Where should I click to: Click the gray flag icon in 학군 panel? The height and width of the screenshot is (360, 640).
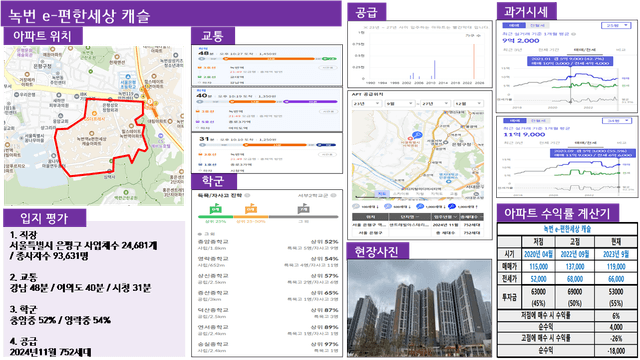tap(303, 210)
